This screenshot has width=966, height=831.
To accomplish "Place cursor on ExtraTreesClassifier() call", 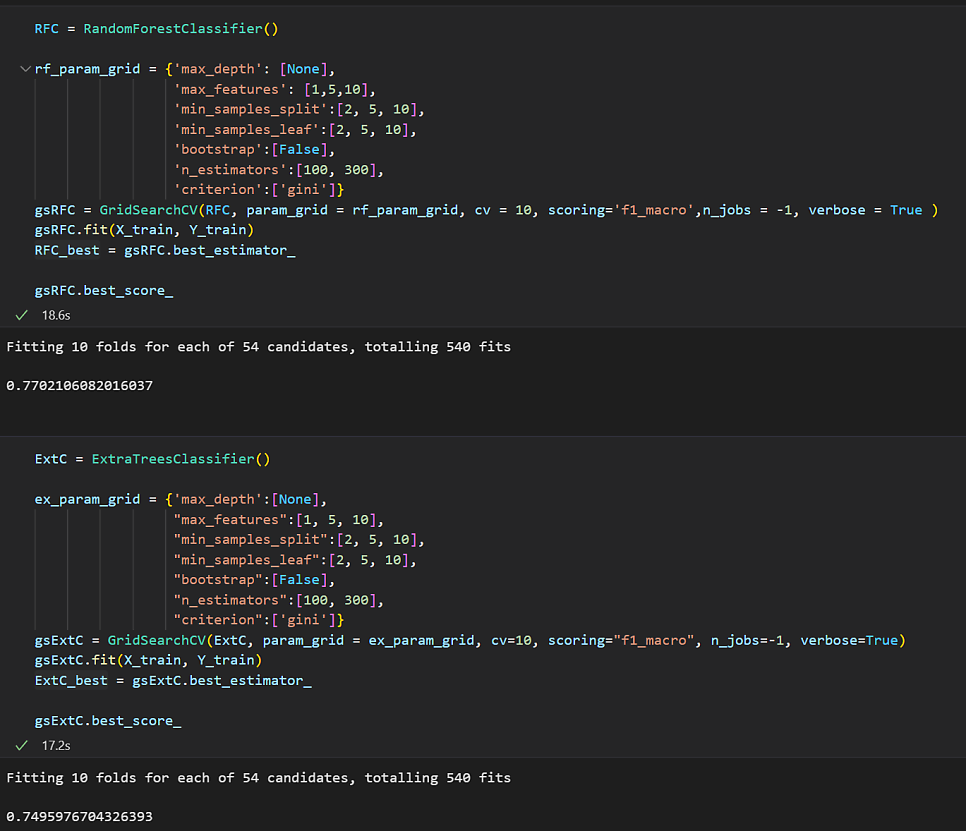I will 181,460.
